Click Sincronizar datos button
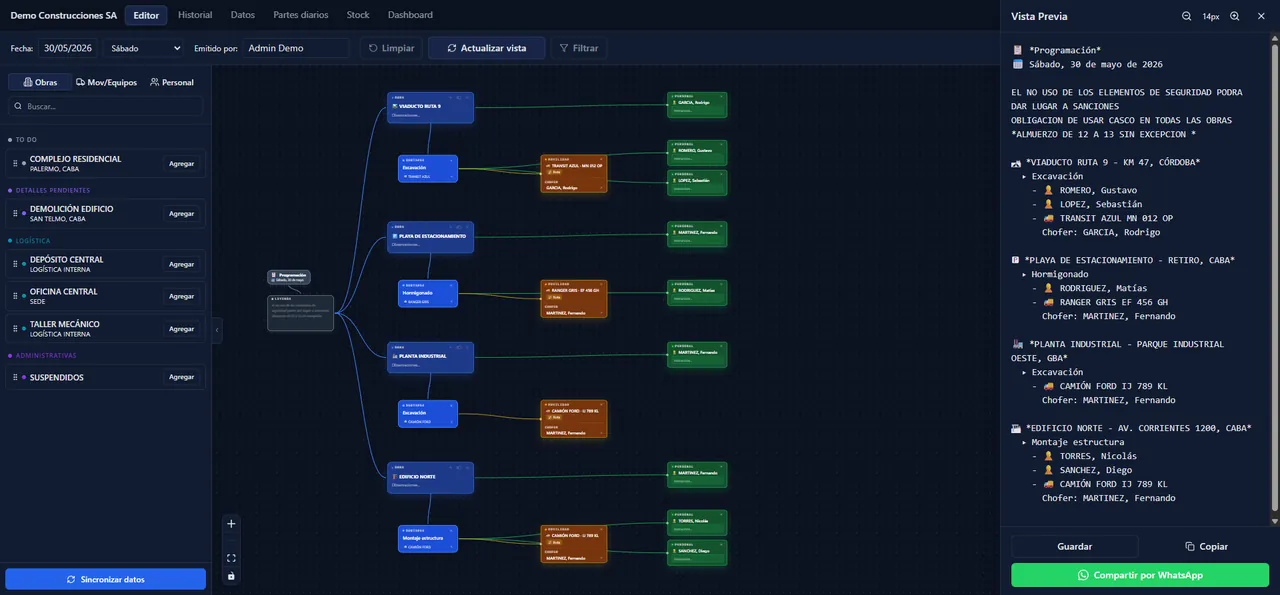Screen dimensions: 1280x595 (x=105, y=579)
